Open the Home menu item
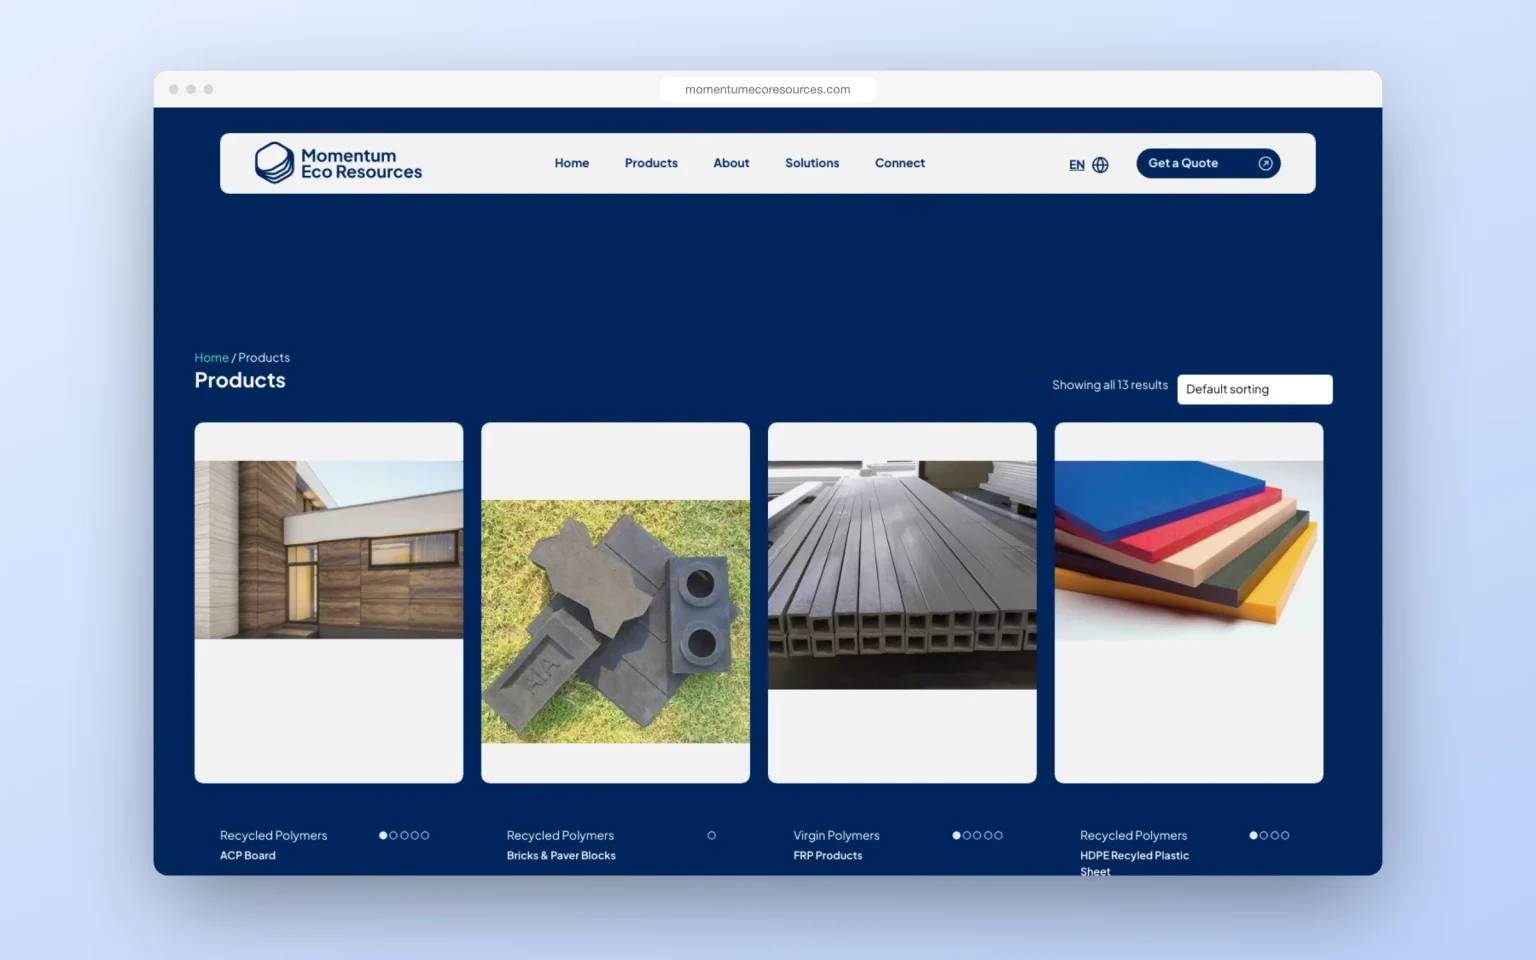 [572, 163]
